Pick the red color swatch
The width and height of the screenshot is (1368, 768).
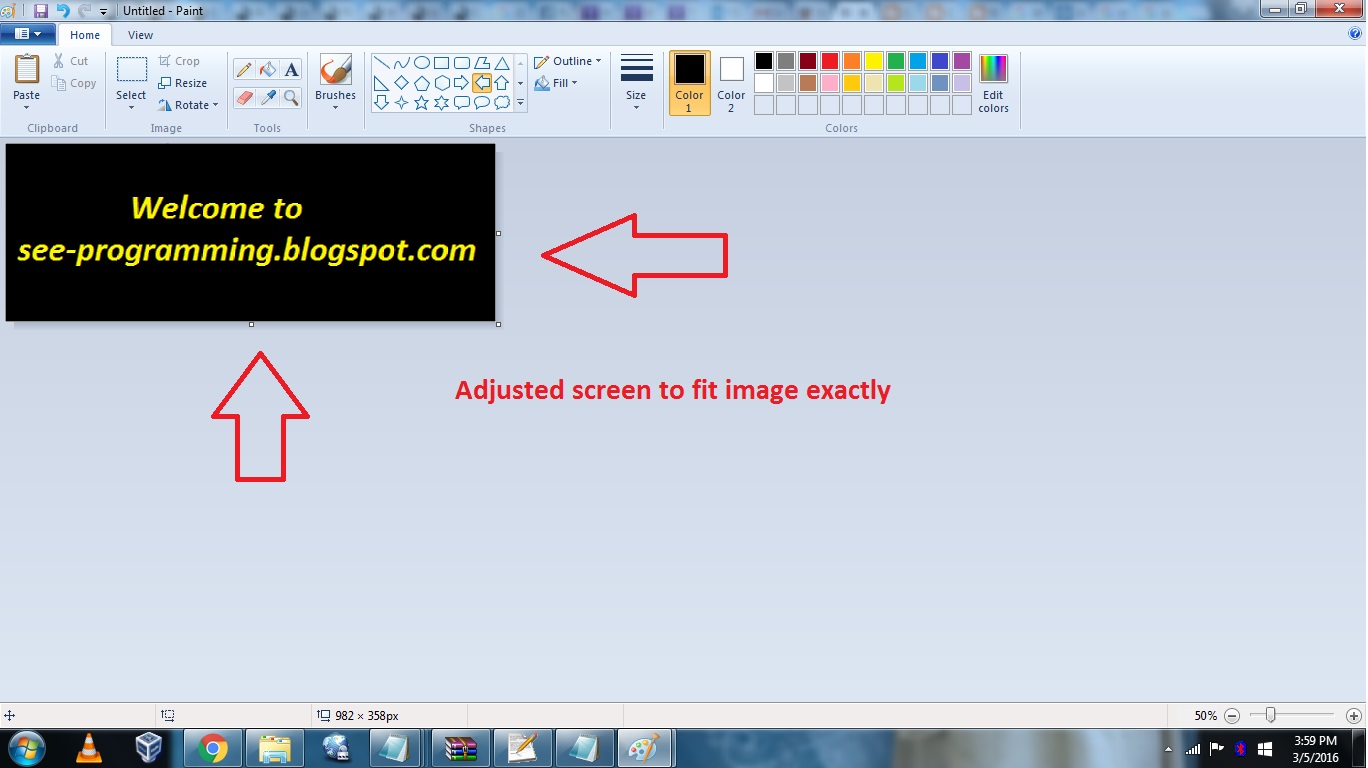click(830, 61)
